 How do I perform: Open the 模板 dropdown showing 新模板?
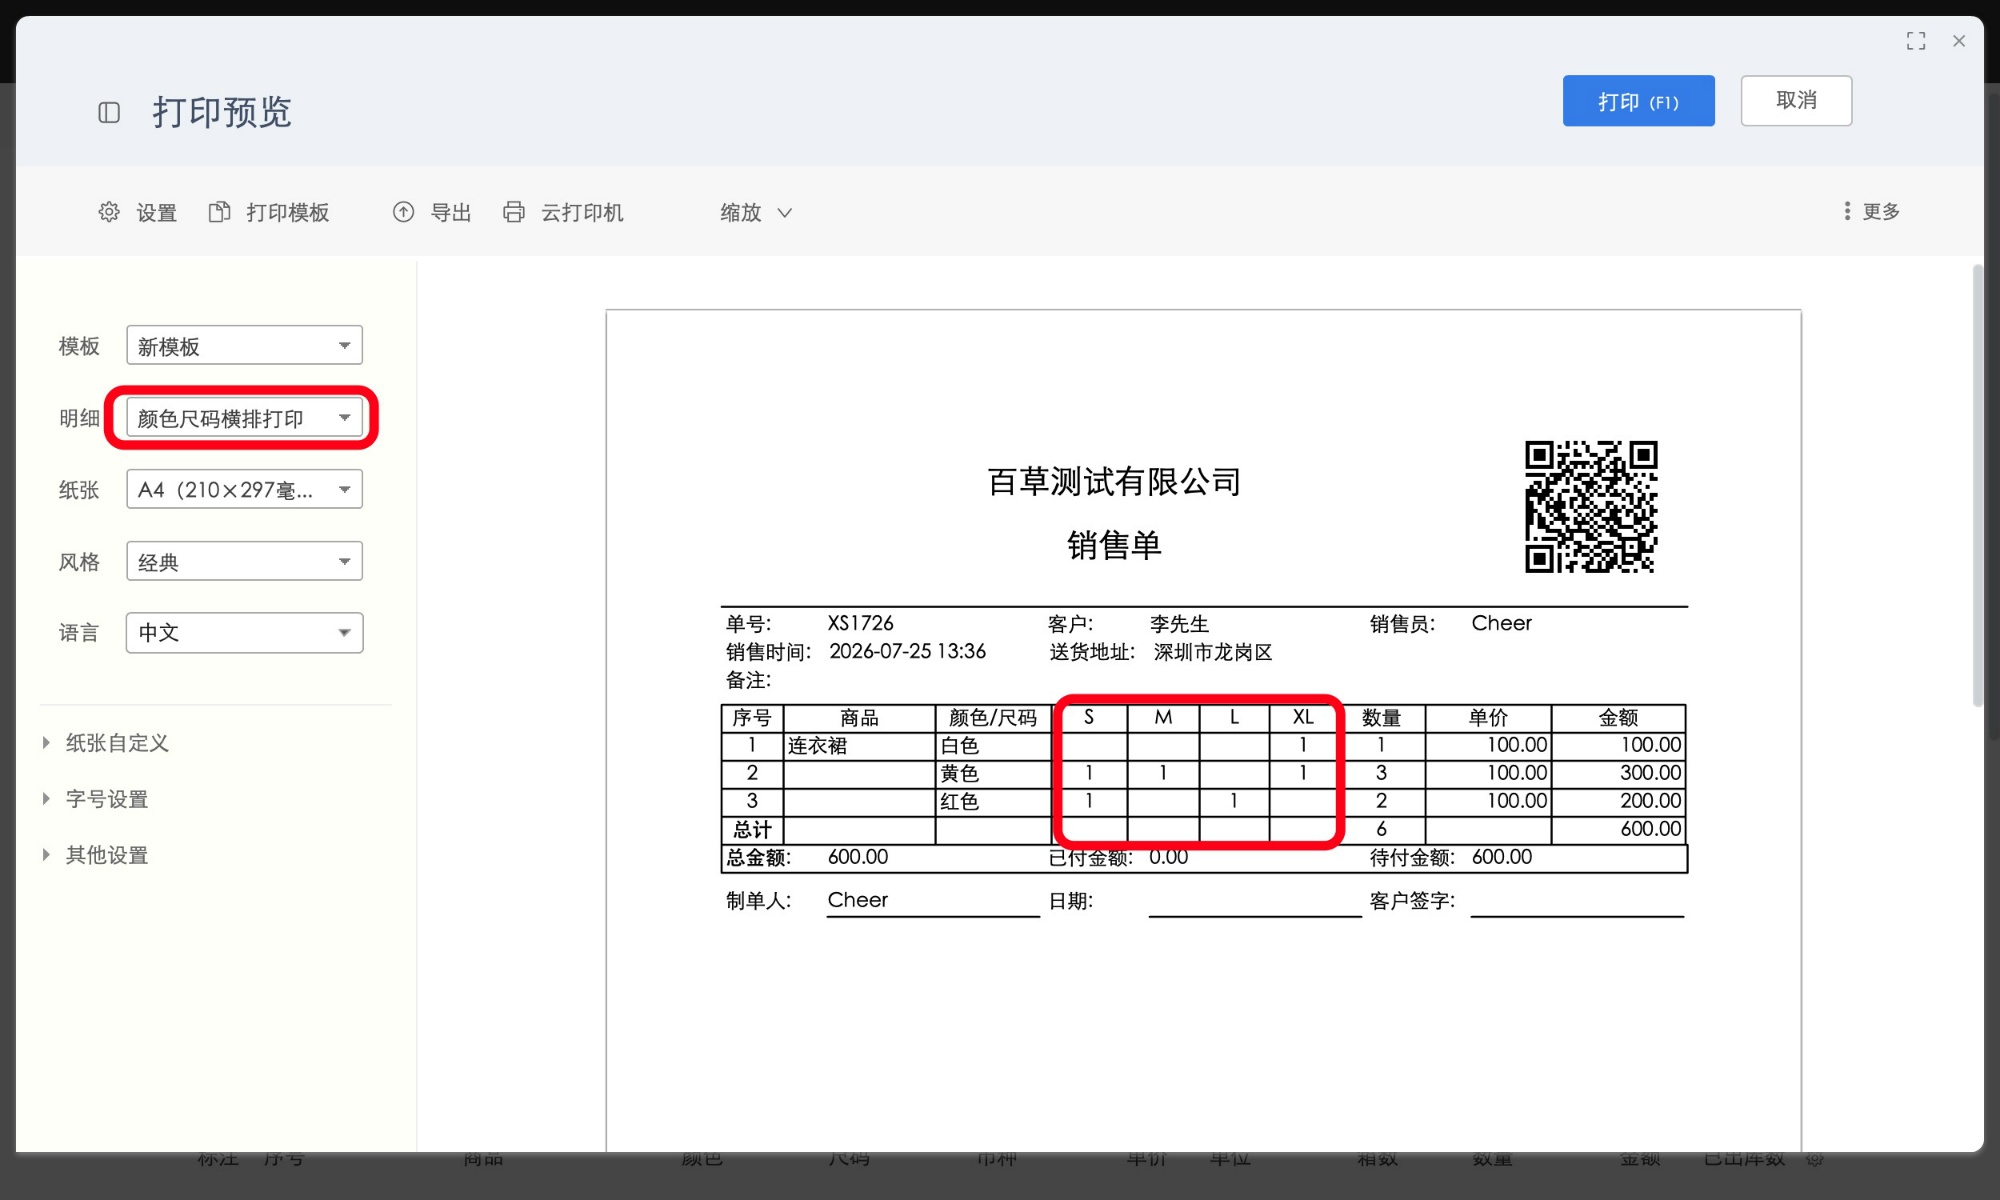pyautogui.click(x=244, y=346)
